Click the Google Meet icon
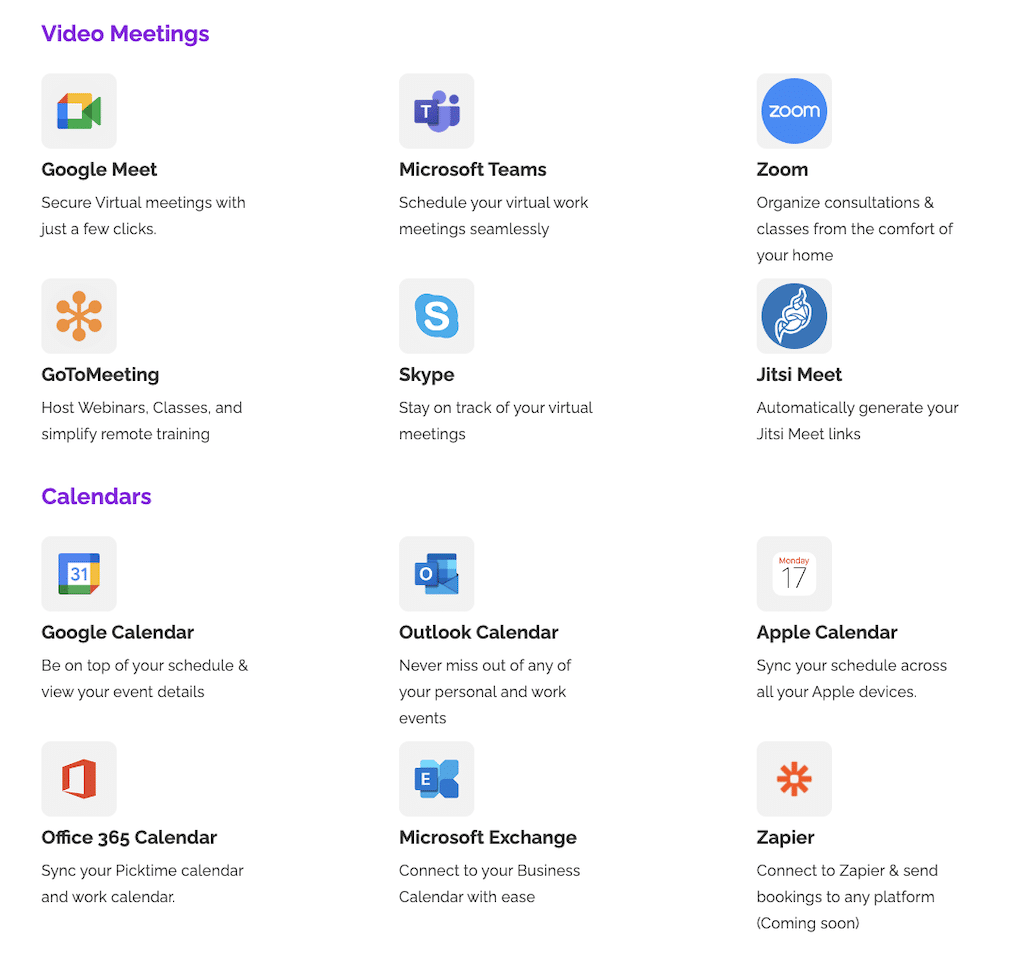Screen dimensions: 1024x969 point(79,111)
